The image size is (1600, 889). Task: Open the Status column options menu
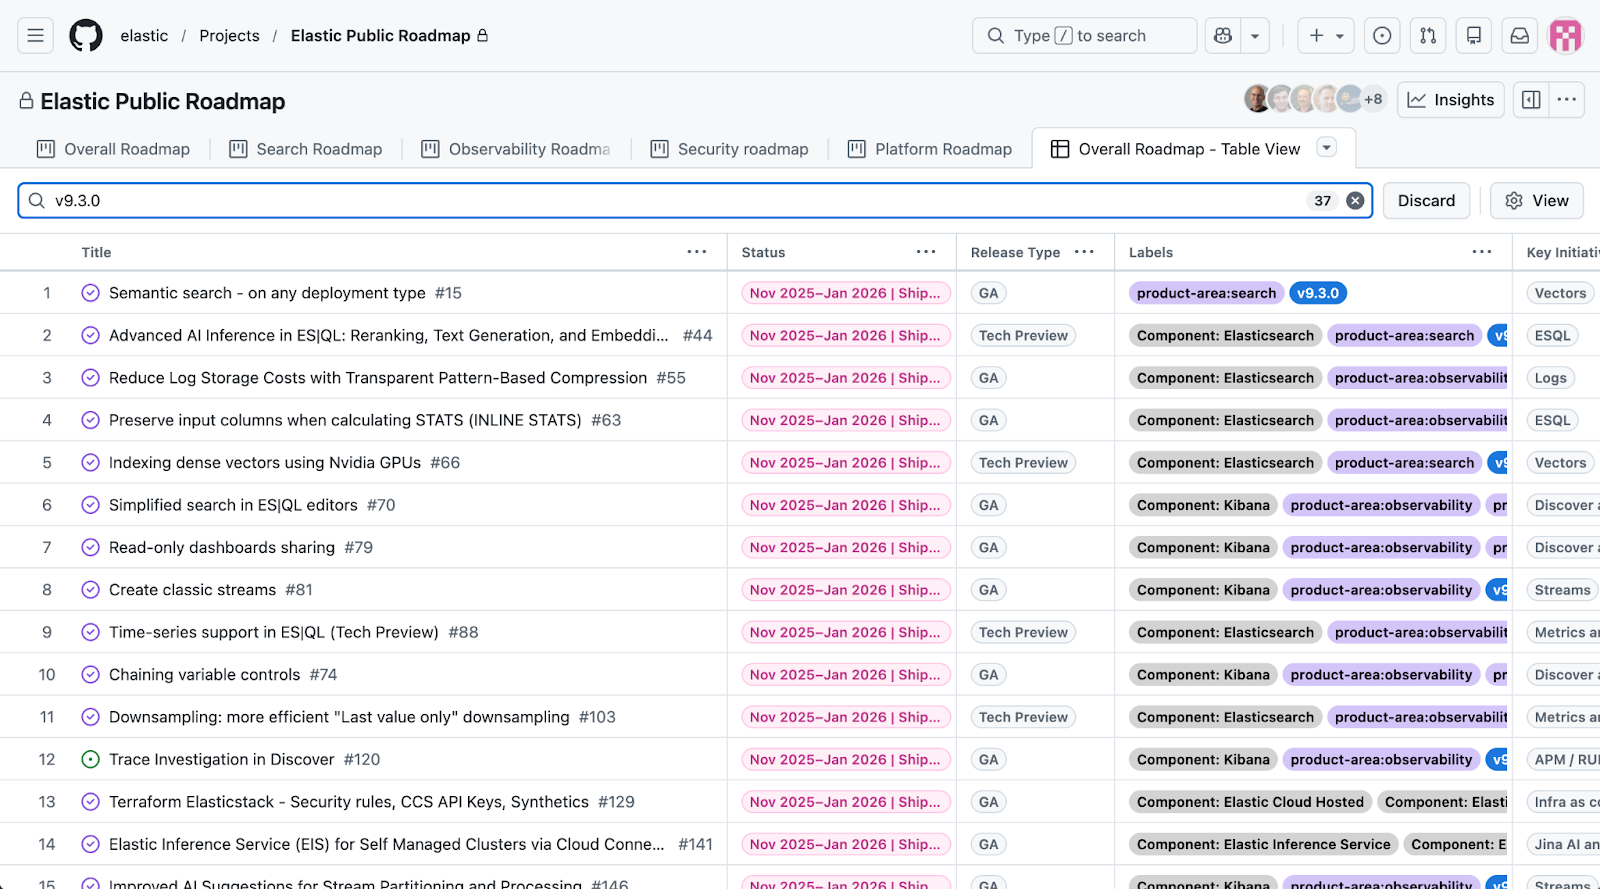pyautogui.click(x=926, y=252)
